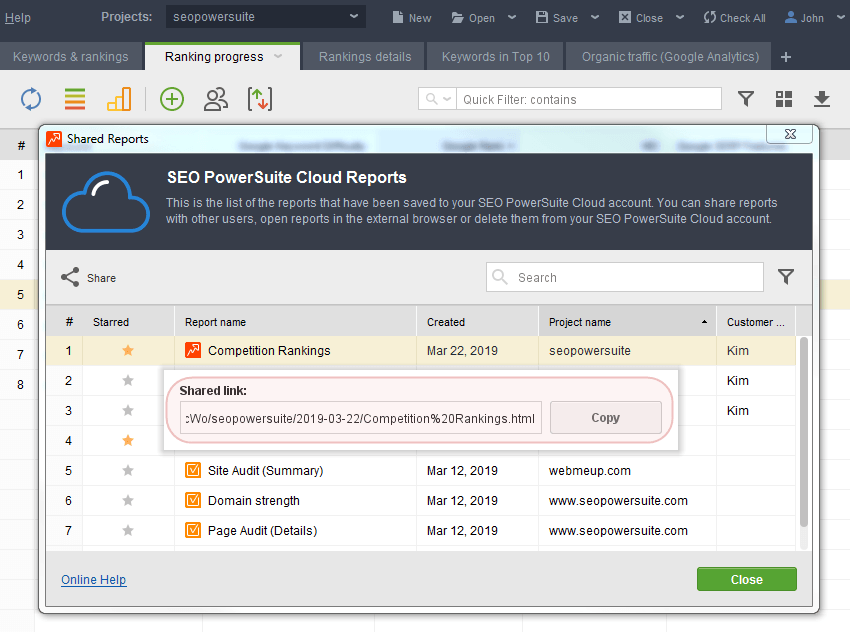Screen dimensions: 850x632
Task: Star the Page Audit (Details) report
Action: pyautogui.click(x=128, y=530)
